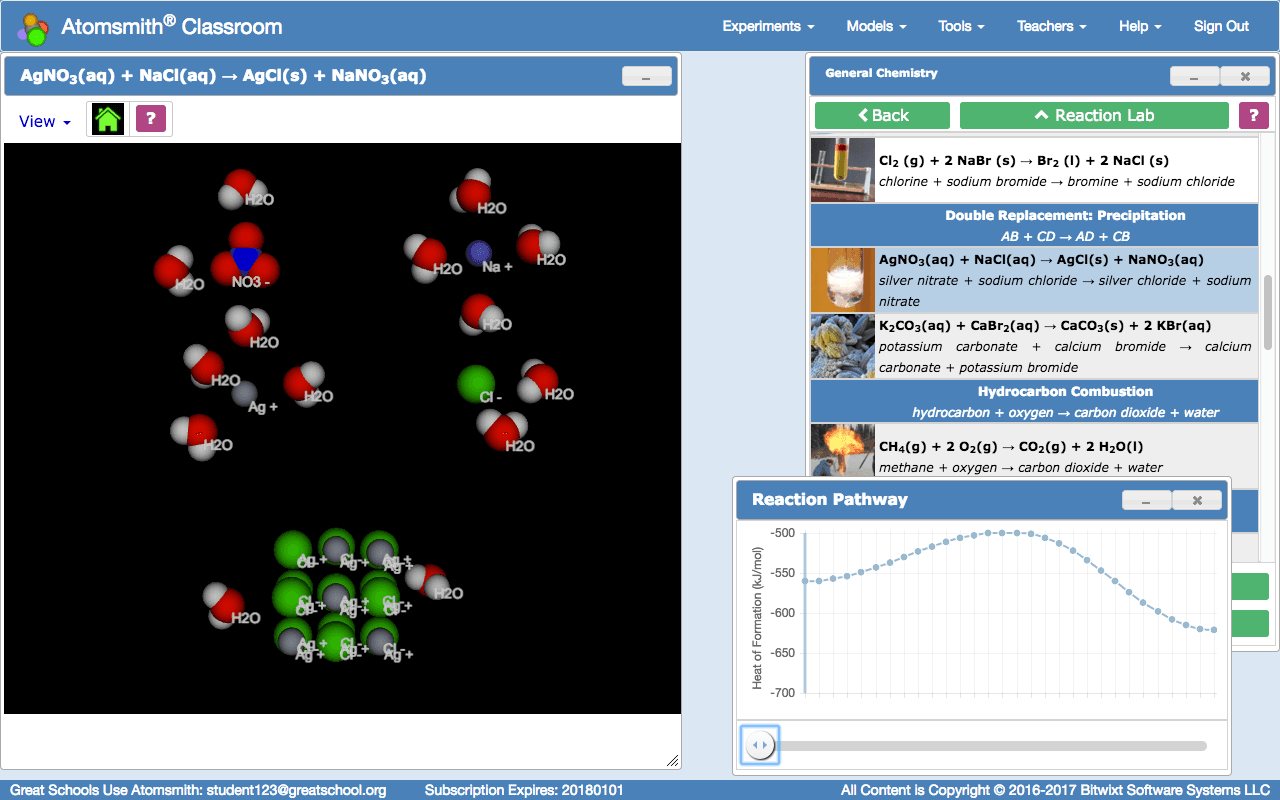Viewport: 1280px width, 800px height.
Task: Click the General Chemistry panel title
Action: click(881, 73)
